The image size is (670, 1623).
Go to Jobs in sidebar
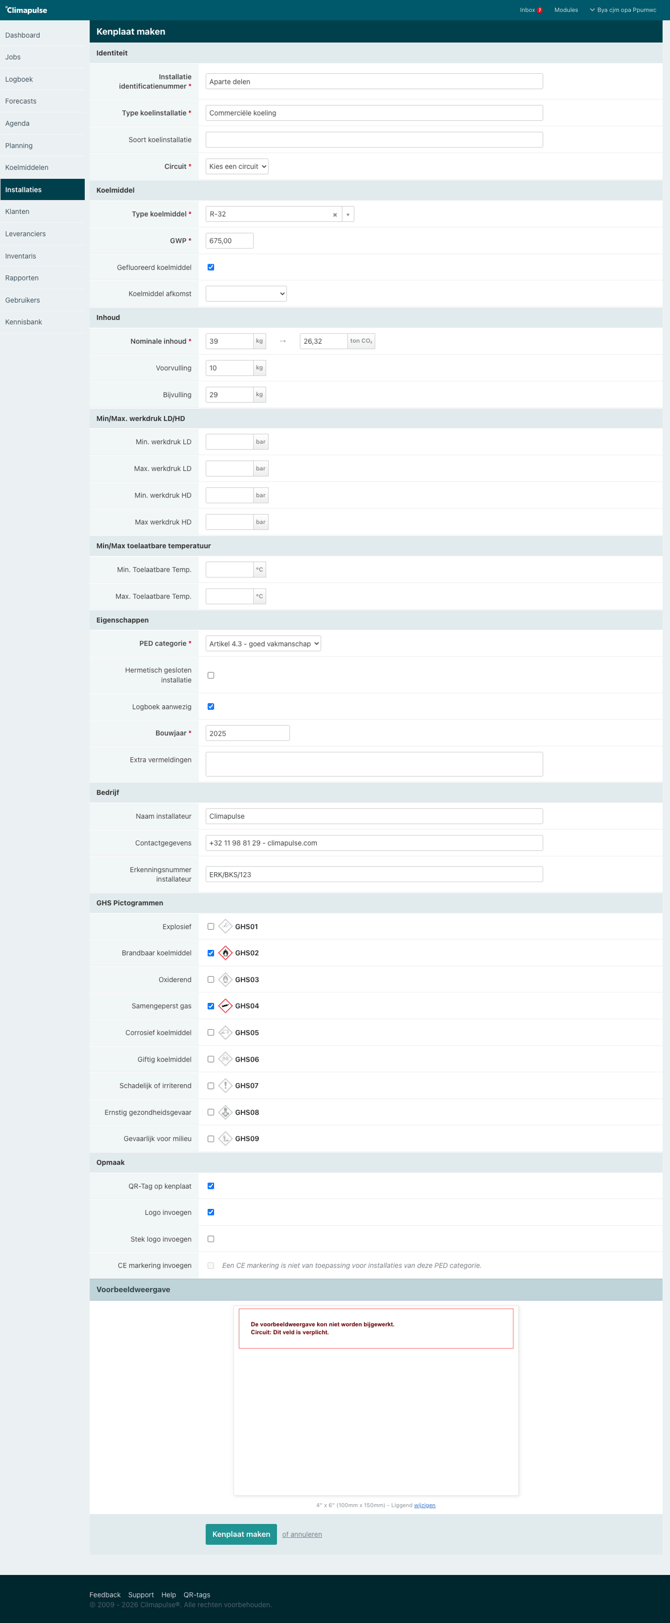pos(42,57)
